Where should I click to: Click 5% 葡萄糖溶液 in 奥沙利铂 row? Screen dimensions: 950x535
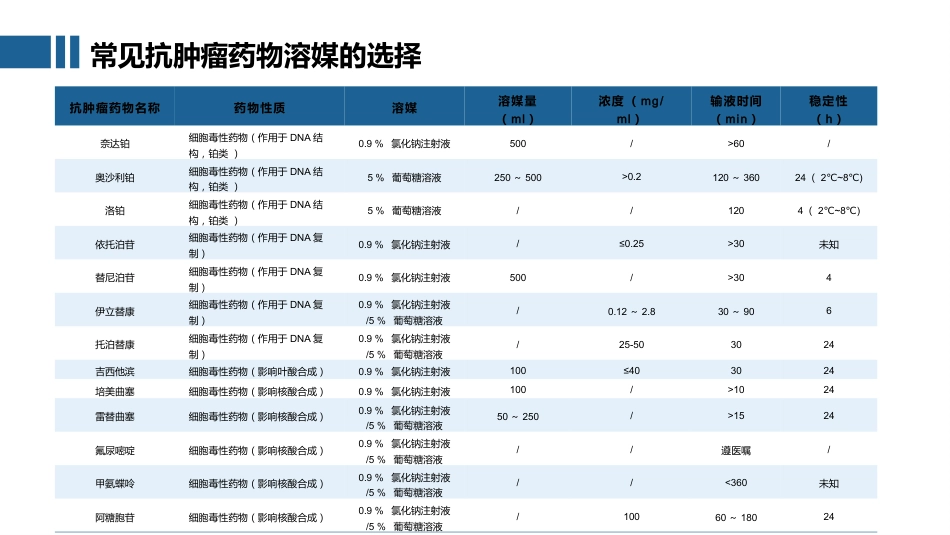(x=404, y=178)
